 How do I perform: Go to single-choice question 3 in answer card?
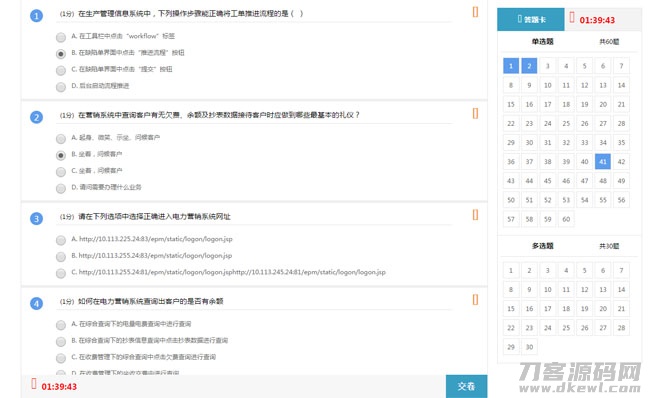[x=548, y=66]
